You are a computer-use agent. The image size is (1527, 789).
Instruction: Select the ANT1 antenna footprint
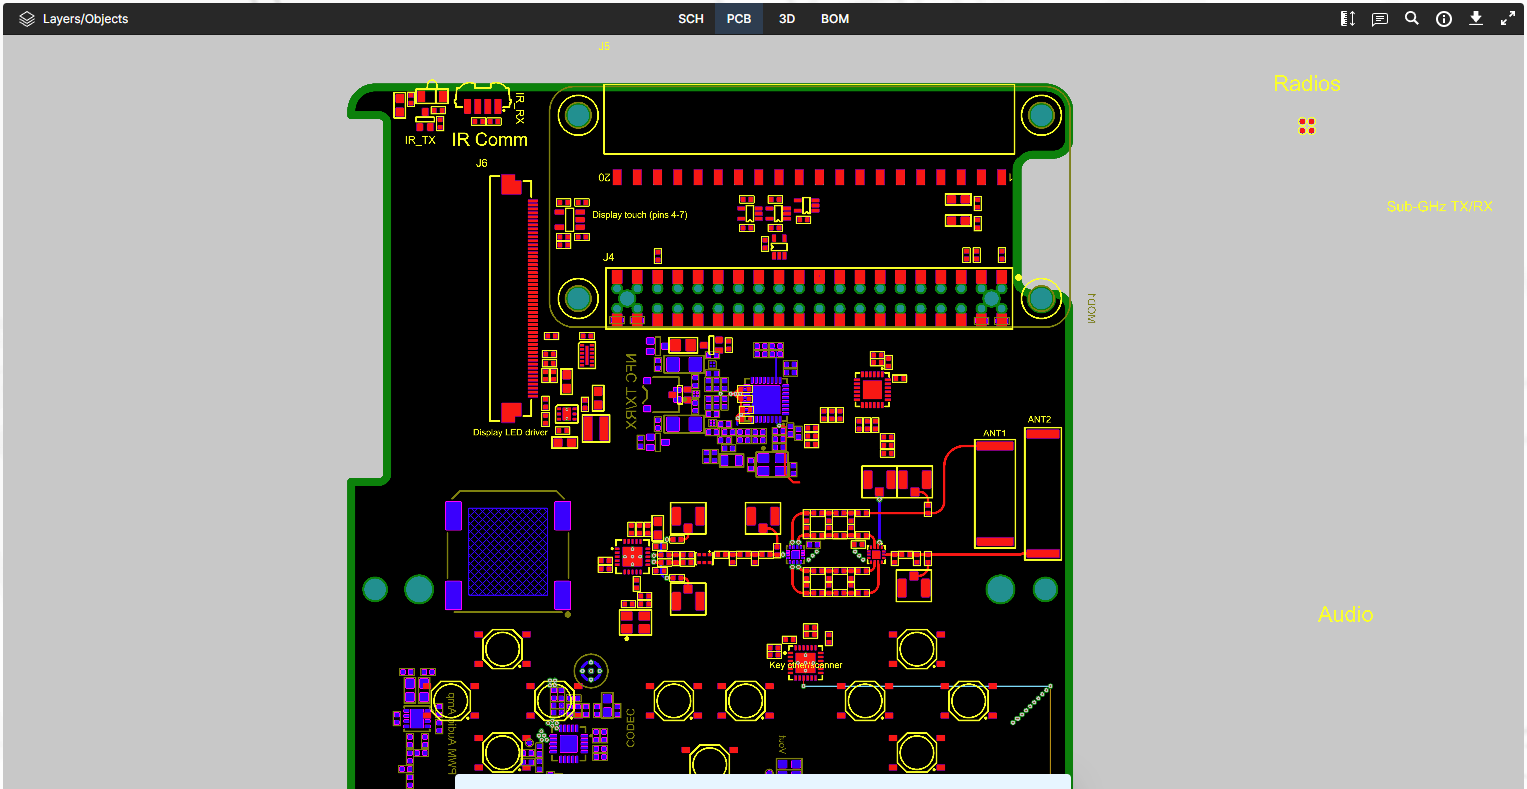tap(994, 495)
